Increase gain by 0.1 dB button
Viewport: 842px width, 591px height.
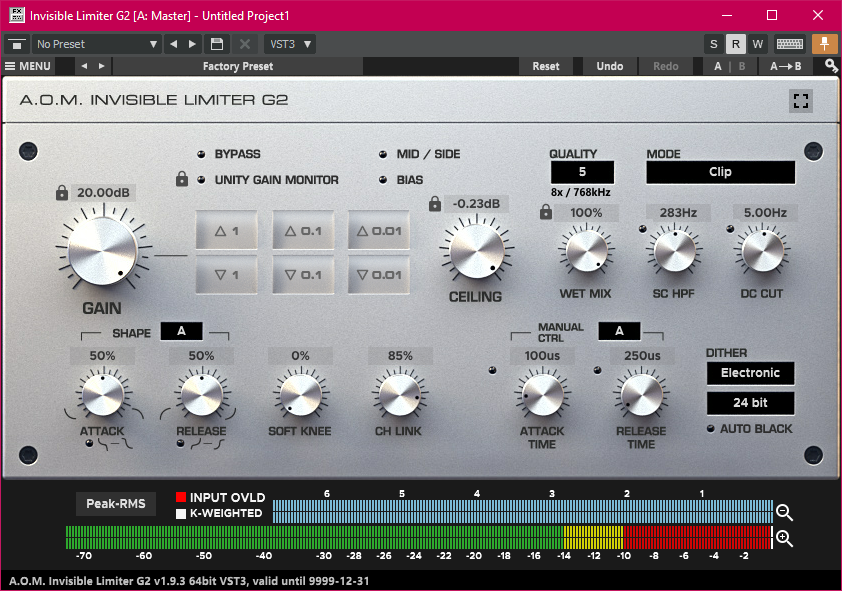[303, 231]
